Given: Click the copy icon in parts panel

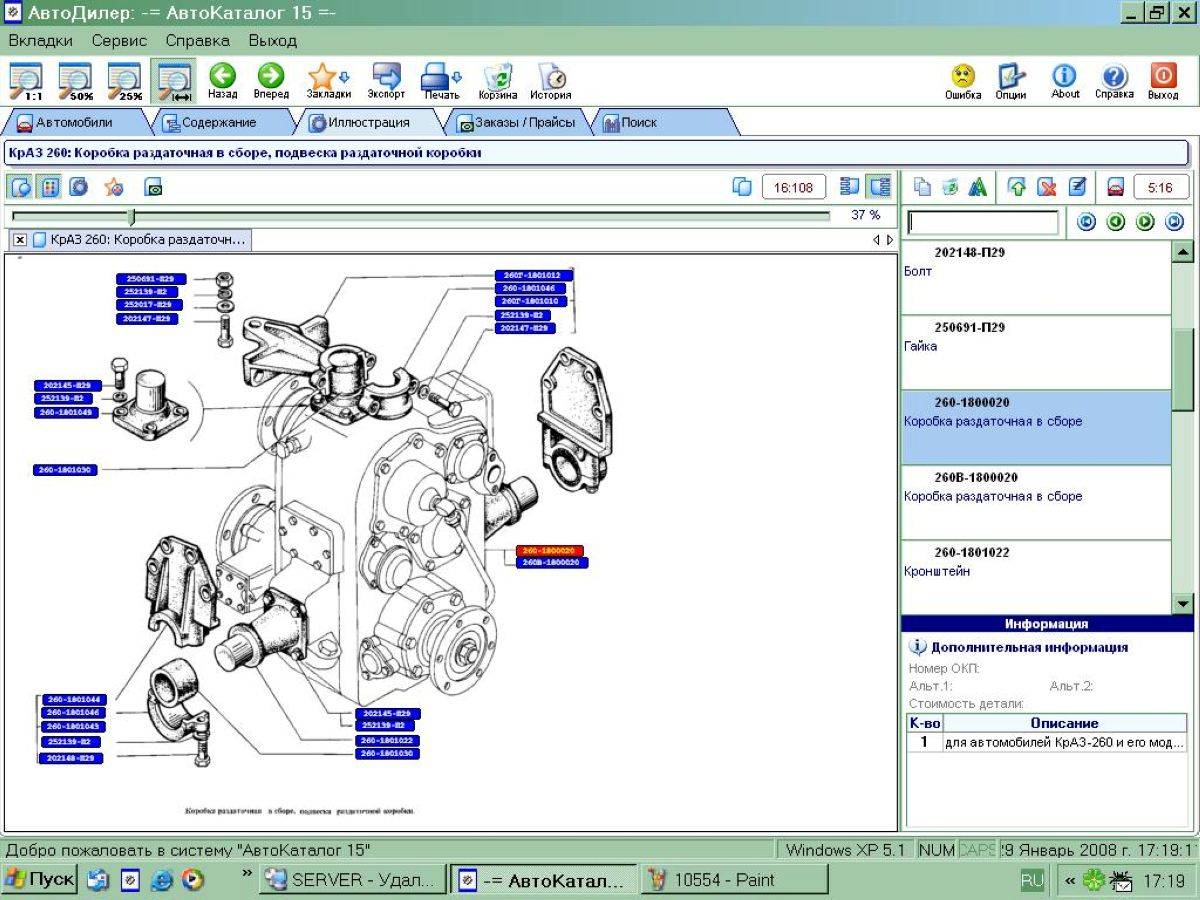Looking at the screenshot, I should pos(922,186).
